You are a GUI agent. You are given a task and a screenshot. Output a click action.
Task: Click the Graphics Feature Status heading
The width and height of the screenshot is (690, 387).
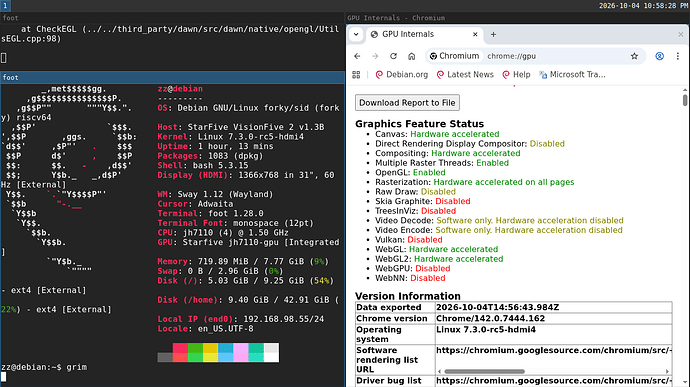(419, 124)
